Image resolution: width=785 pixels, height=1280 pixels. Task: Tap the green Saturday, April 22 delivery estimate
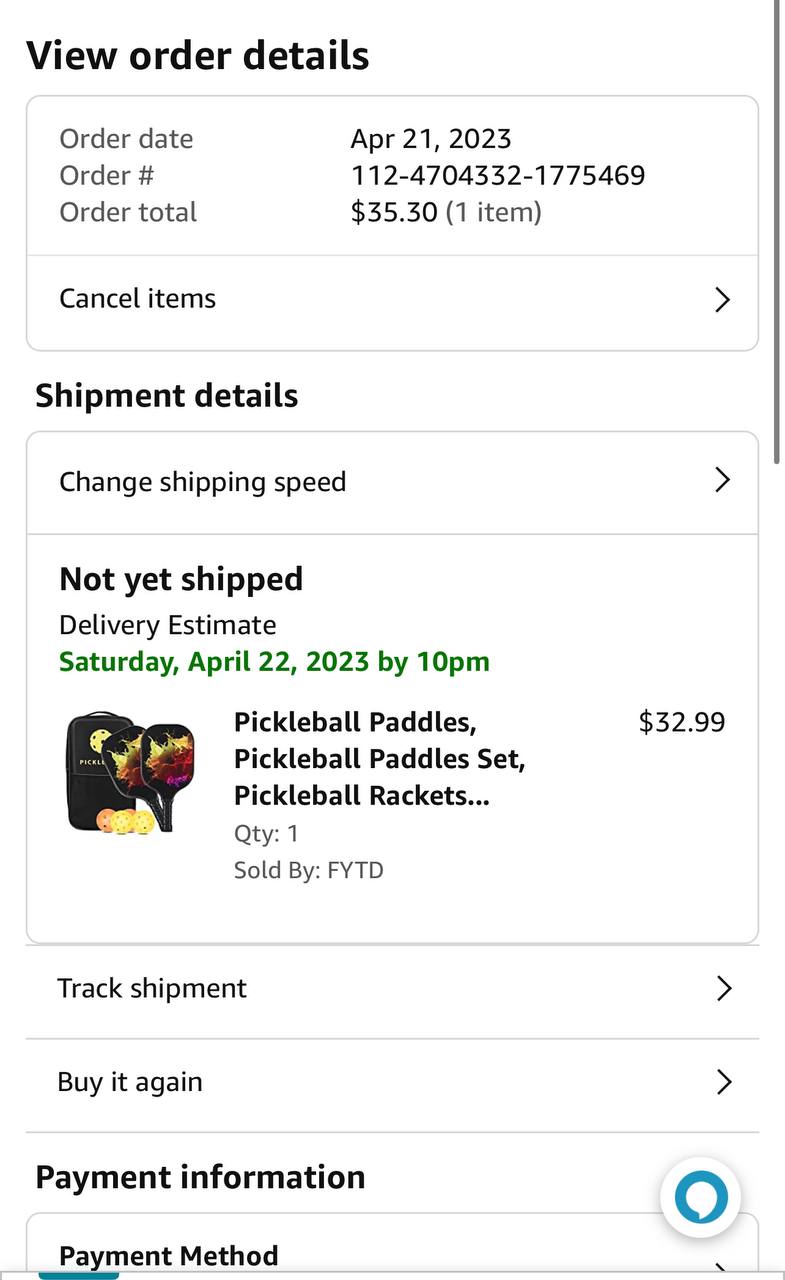274,662
